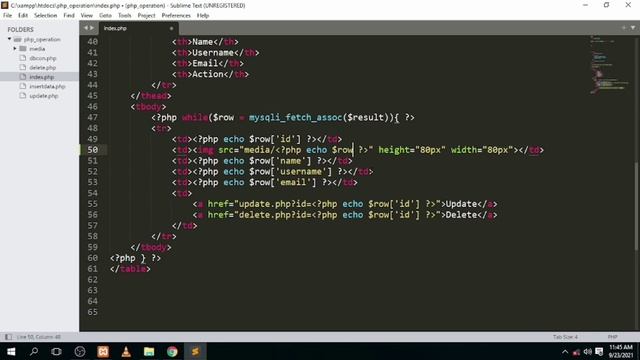Viewport: 640px width, 360px height.
Task: Click the Sublime Text title bar app icon
Action: [x=4, y=5]
